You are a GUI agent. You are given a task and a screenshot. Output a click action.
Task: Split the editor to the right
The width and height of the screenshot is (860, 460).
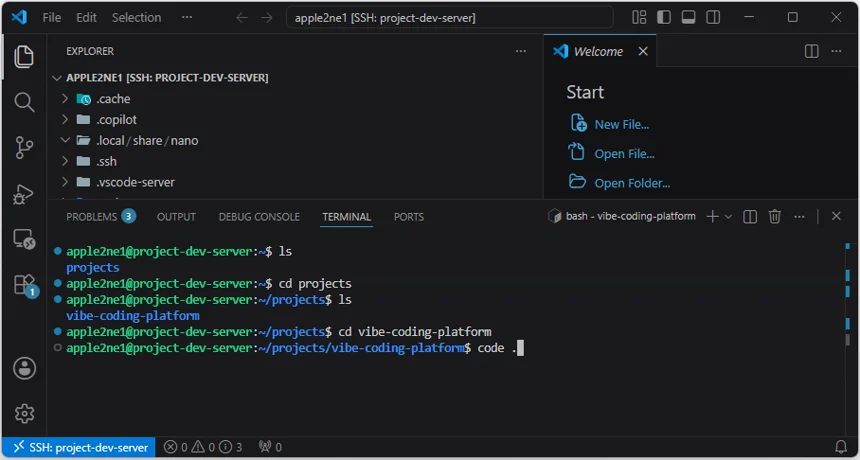coord(811,51)
